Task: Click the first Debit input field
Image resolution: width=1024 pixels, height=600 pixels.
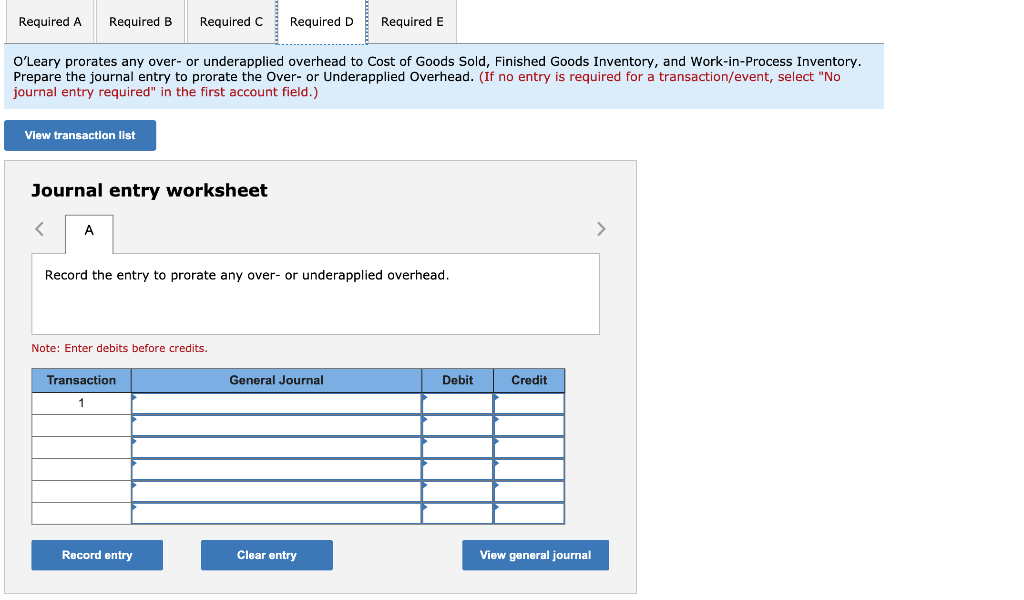Action: pos(456,403)
